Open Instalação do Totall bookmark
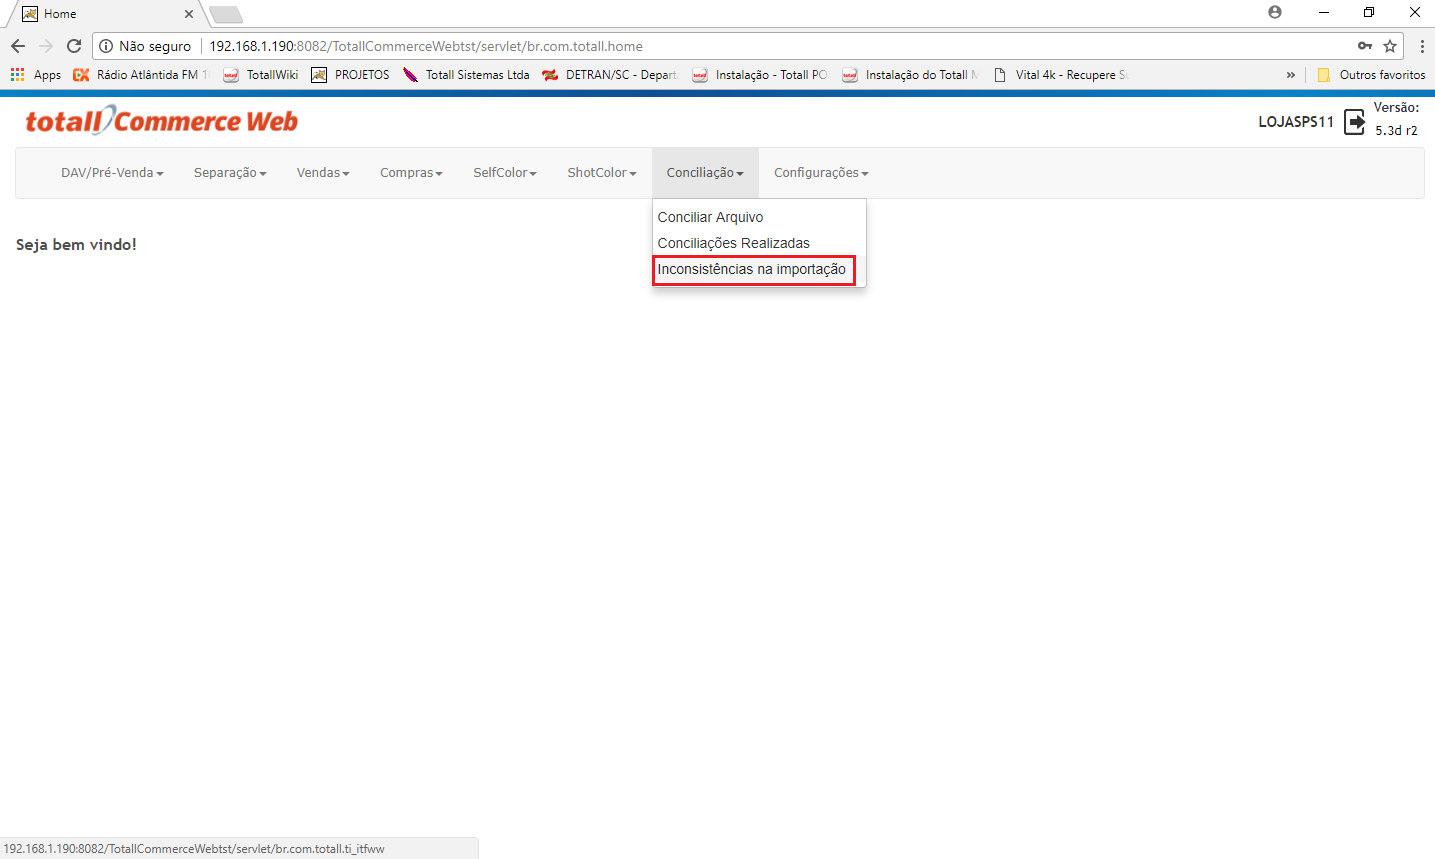The image size is (1435, 859). click(910, 75)
